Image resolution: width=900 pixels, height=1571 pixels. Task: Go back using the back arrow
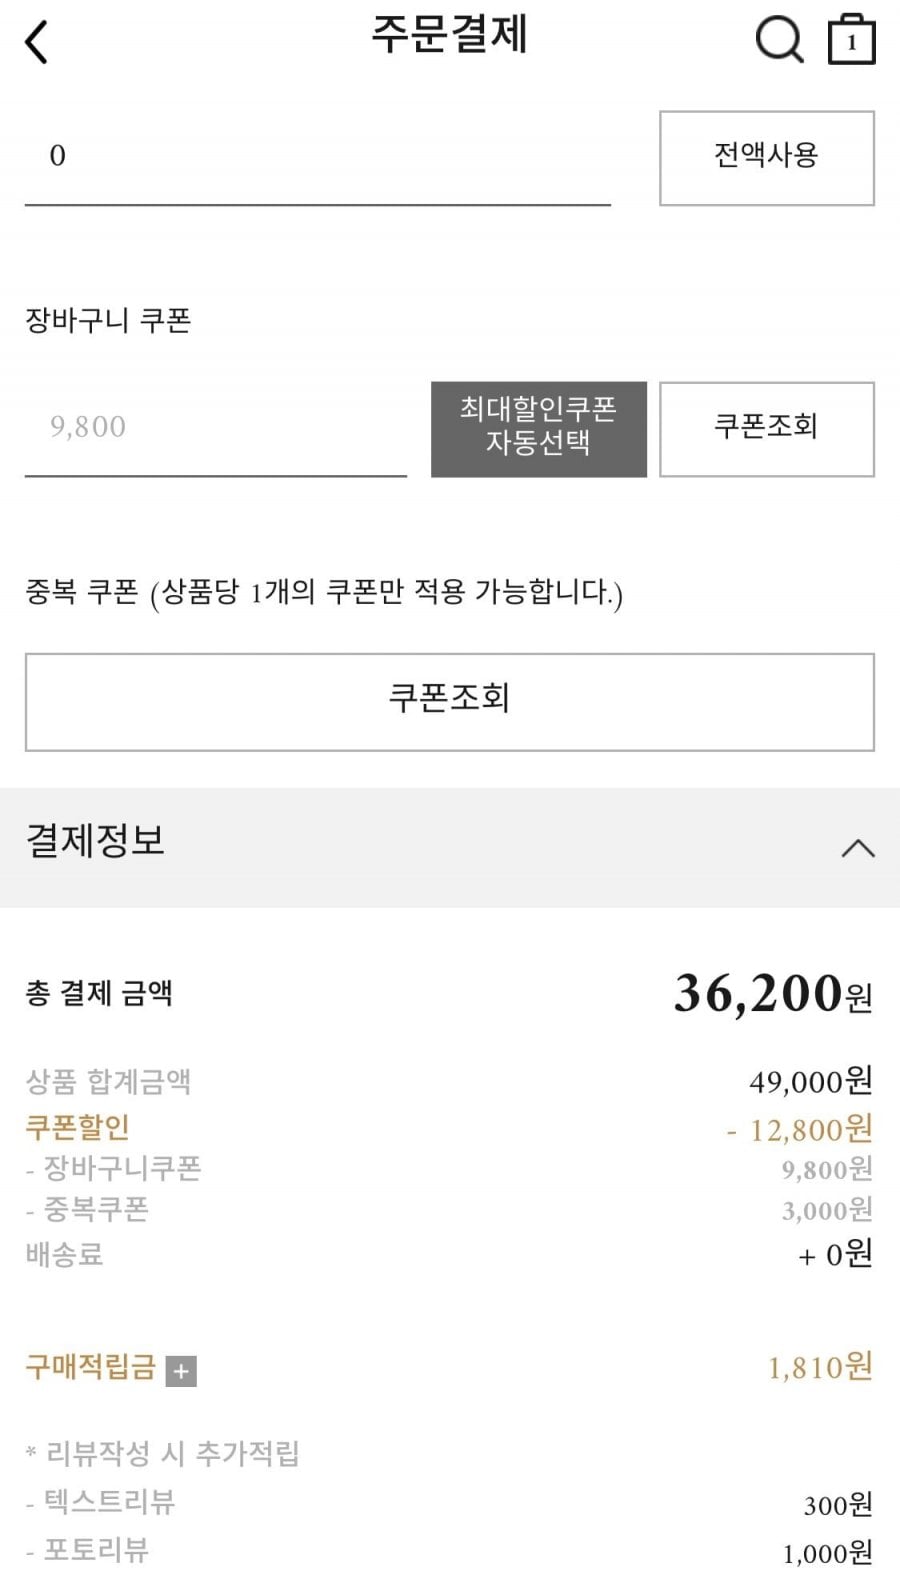[x=37, y=42]
